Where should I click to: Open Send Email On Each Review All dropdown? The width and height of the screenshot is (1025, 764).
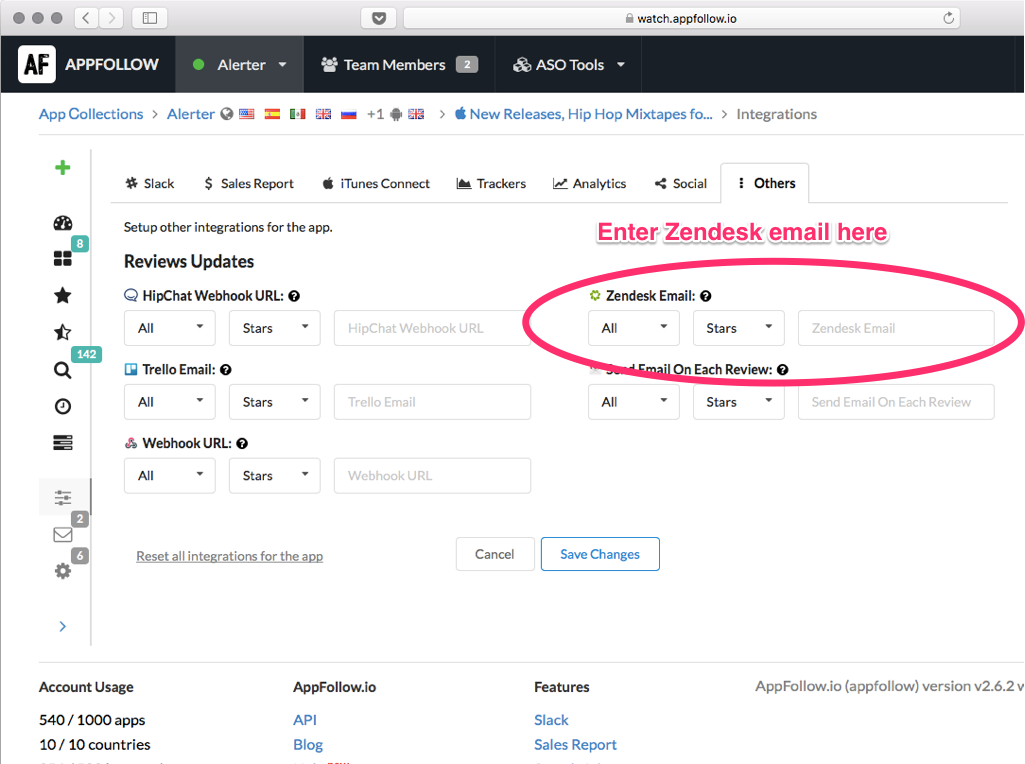(x=633, y=402)
